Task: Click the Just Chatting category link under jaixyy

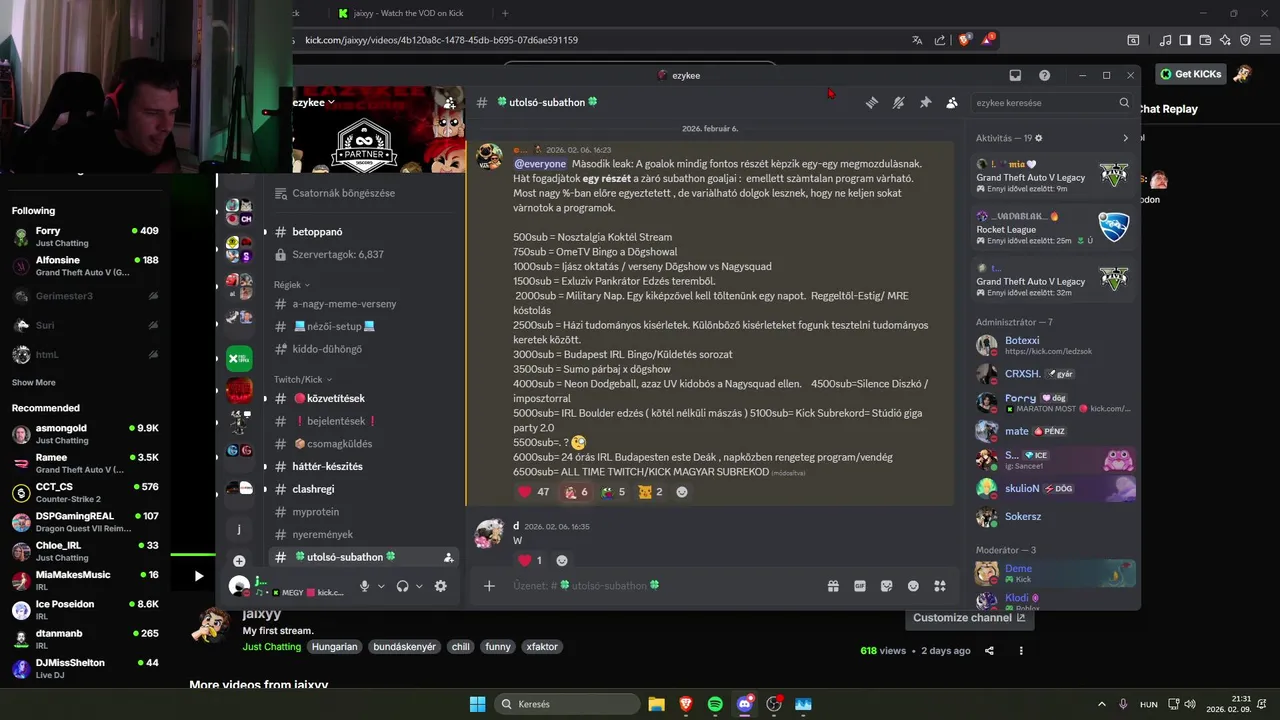Action: click(272, 647)
